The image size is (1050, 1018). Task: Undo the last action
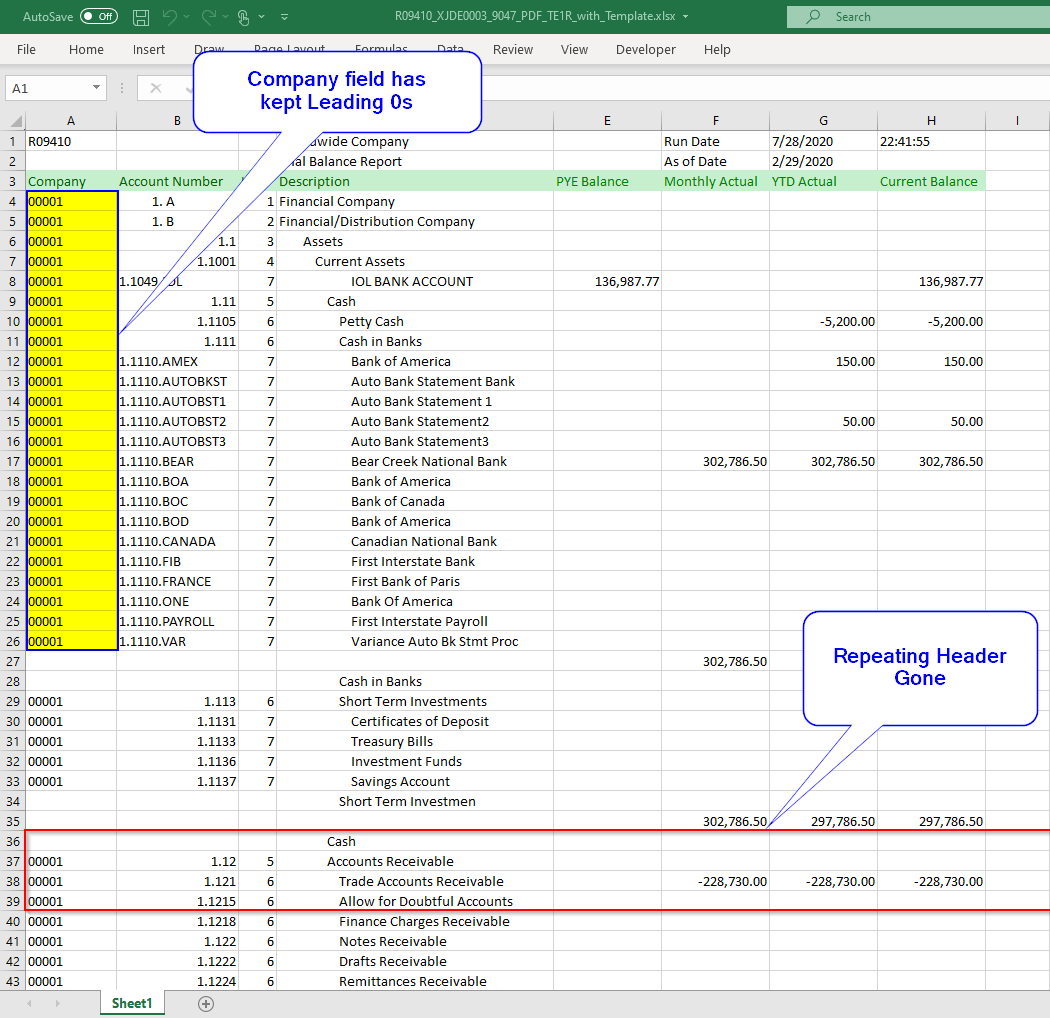(169, 16)
